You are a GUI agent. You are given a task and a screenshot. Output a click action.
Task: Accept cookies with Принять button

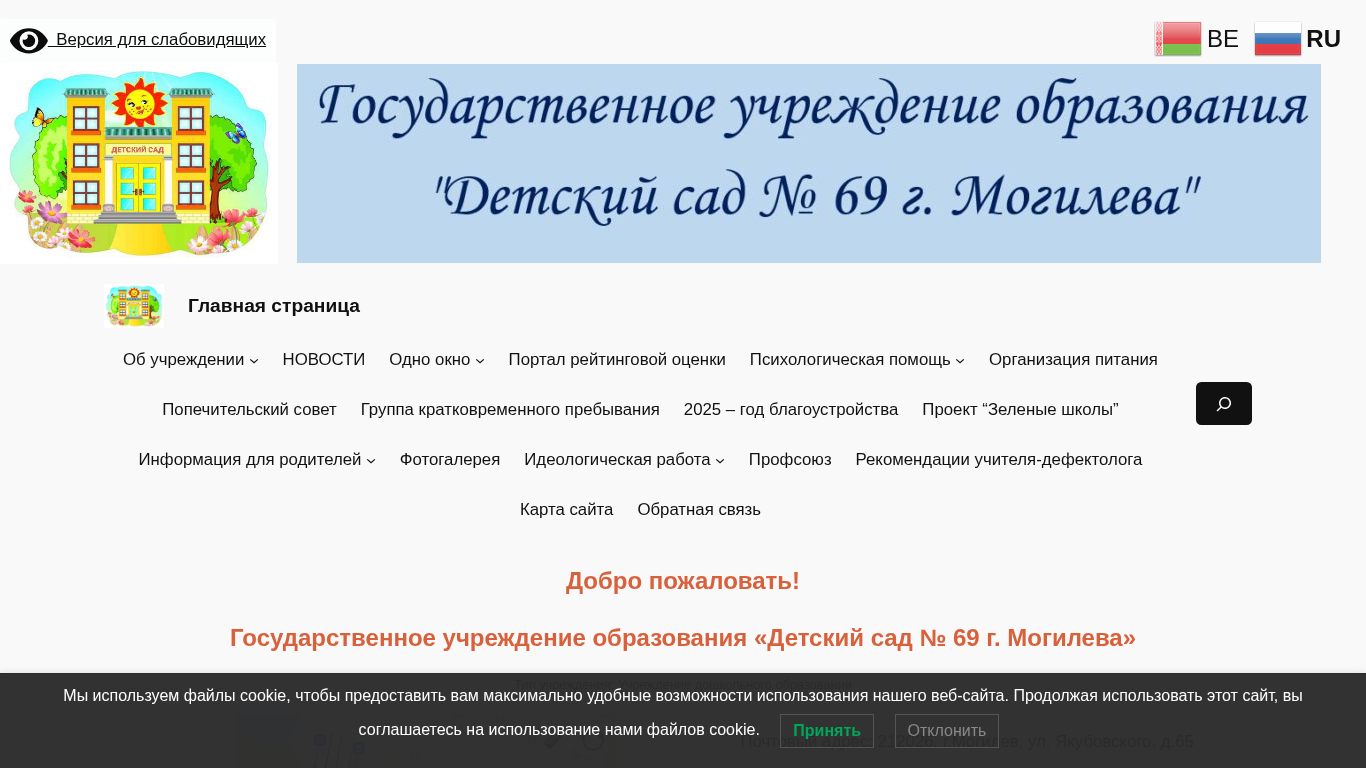[827, 731]
